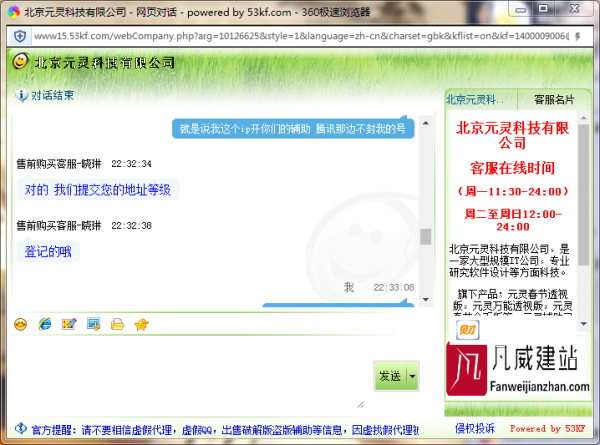Close the chat browser window
Viewport: 600px width, 445px height.
574,8
